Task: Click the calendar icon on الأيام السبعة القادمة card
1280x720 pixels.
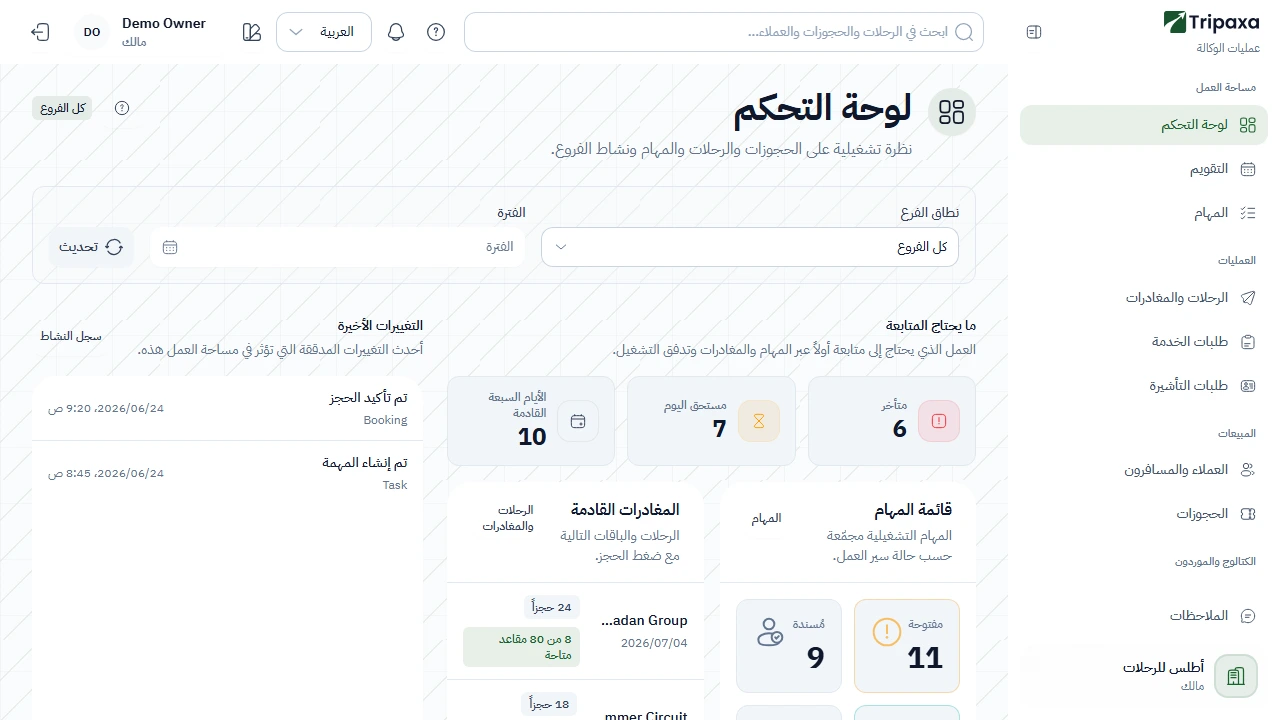Action: pos(578,421)
